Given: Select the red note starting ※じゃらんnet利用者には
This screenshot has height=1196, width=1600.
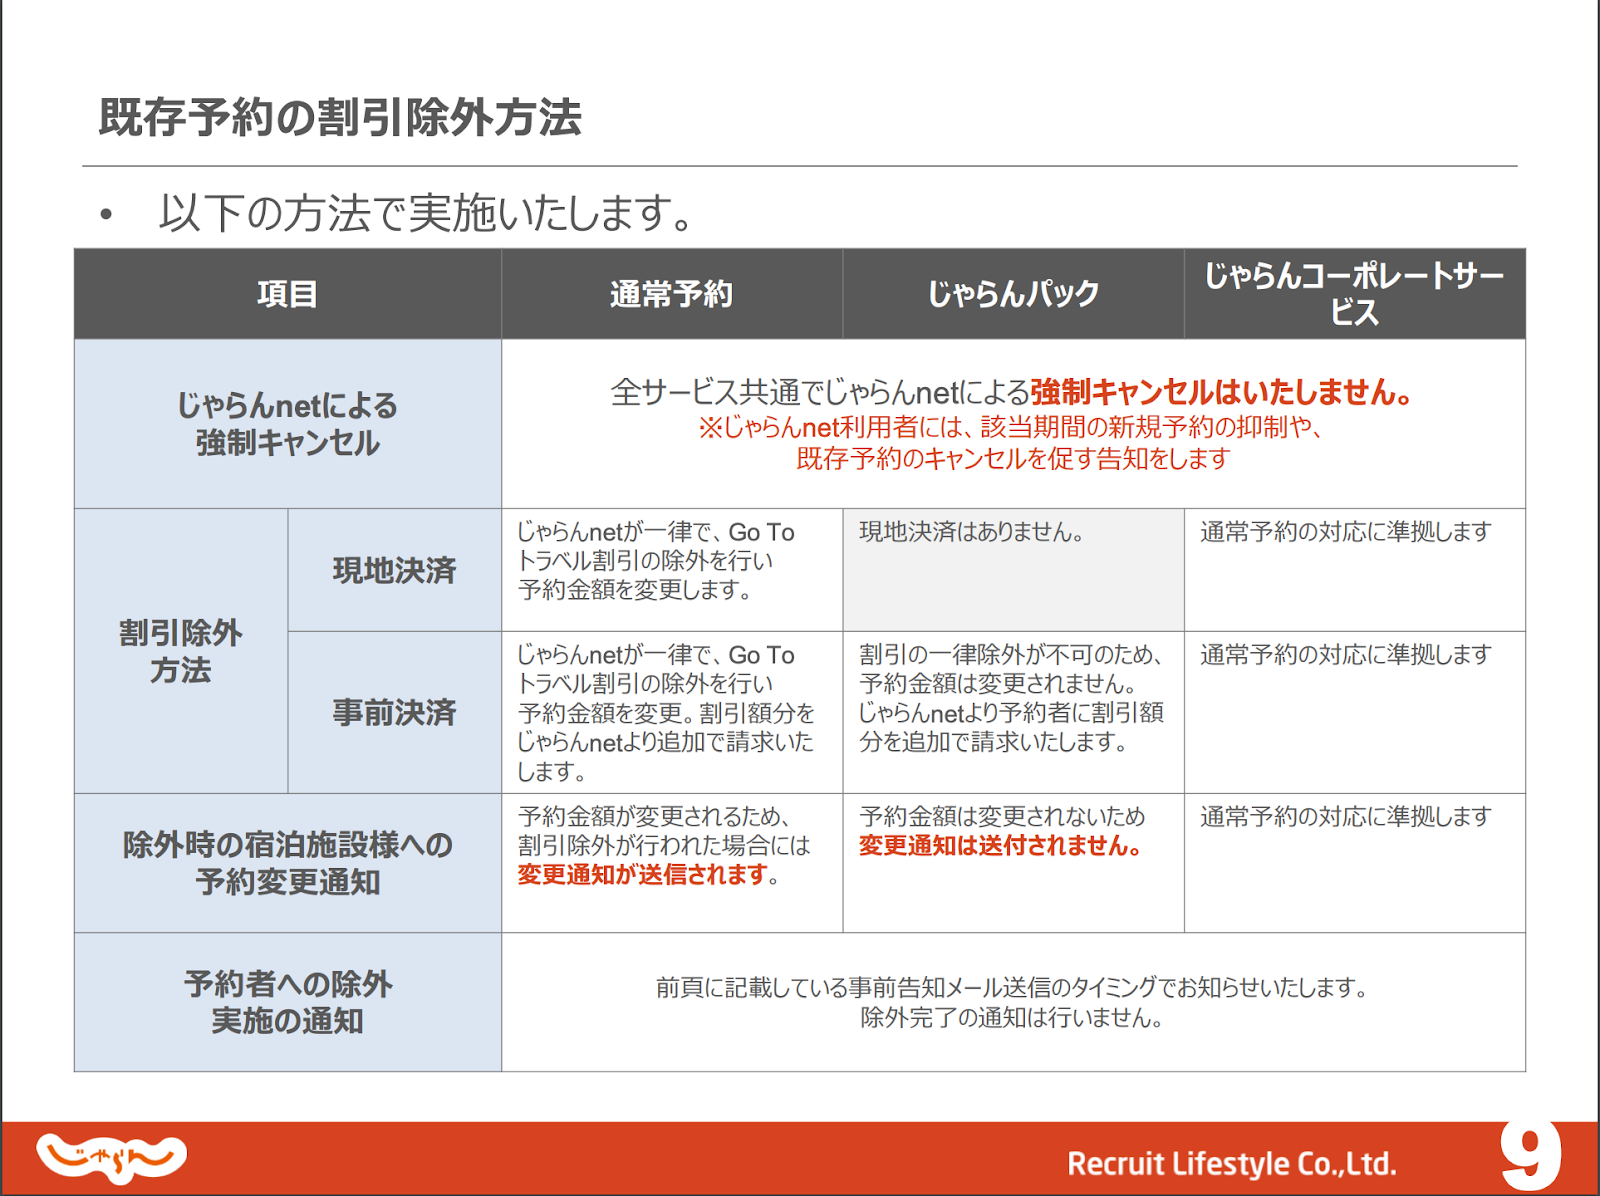Looking at the screenshot, I should click(x=1012, y=443).
